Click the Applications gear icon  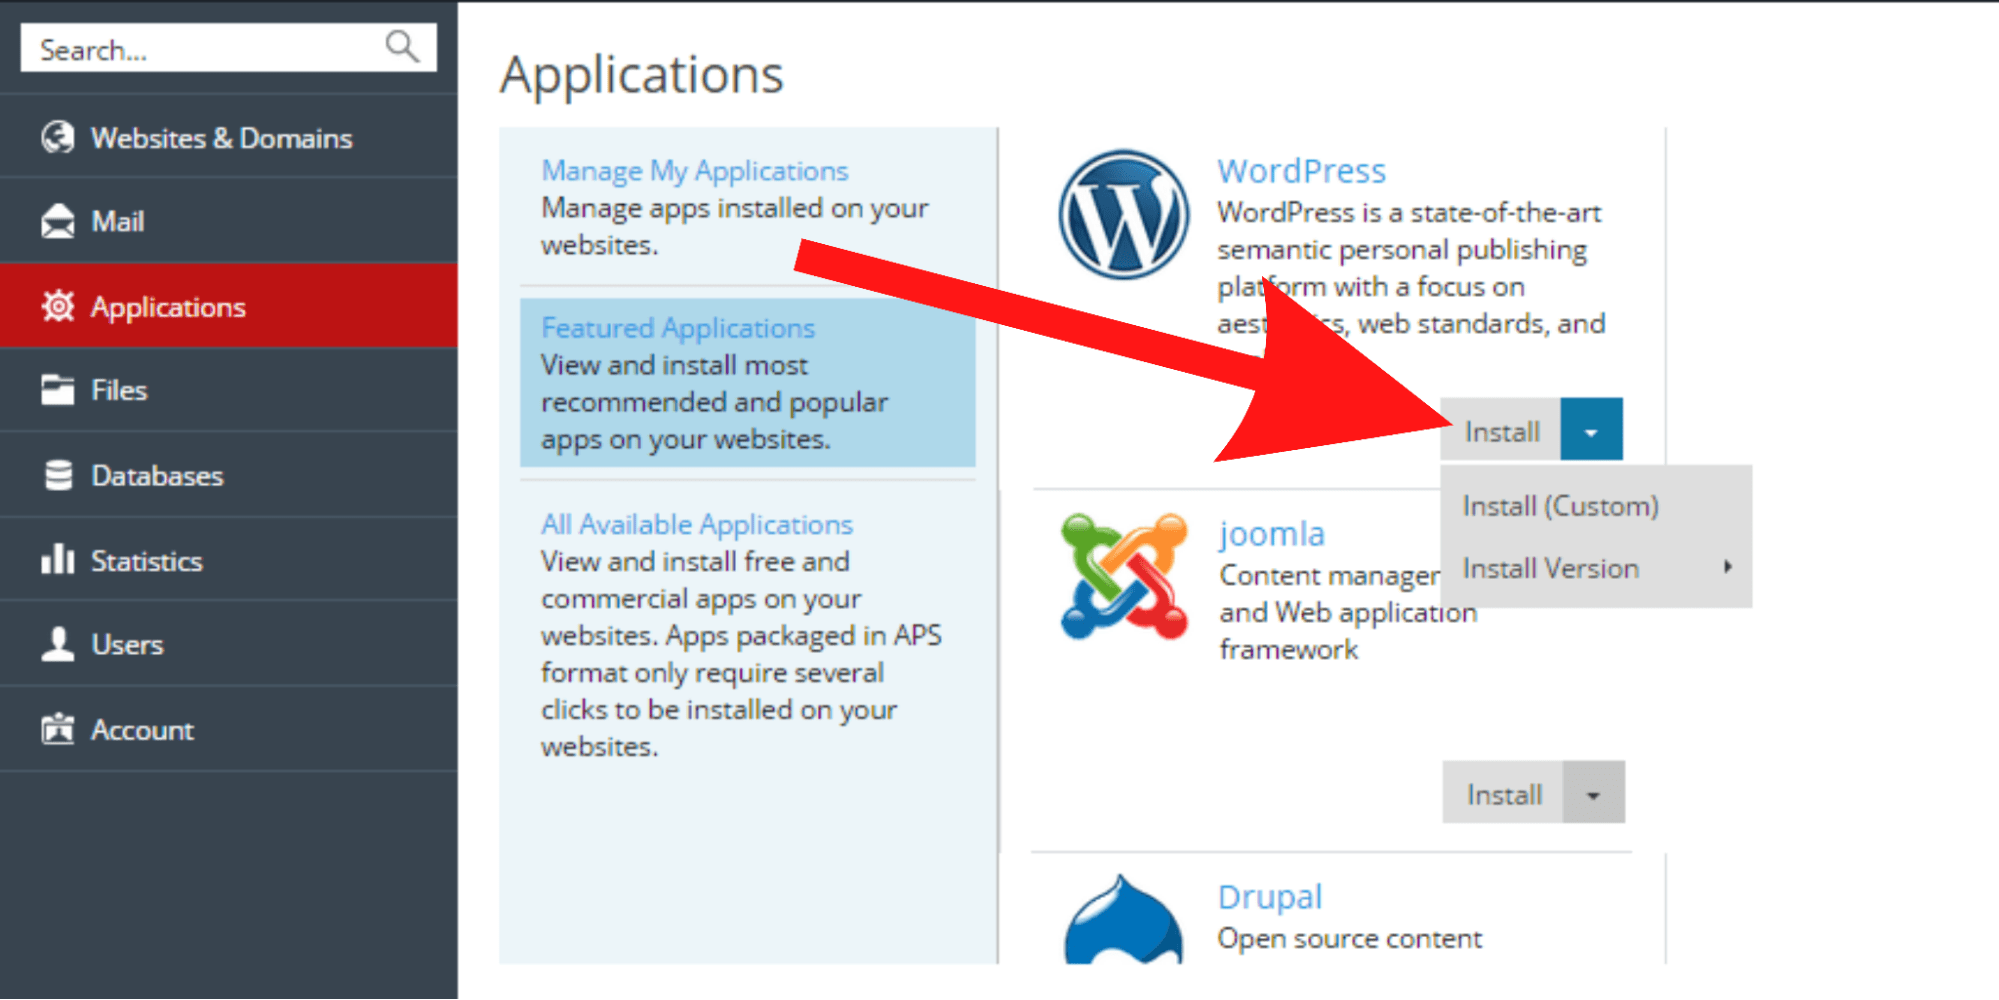(57, 306)
